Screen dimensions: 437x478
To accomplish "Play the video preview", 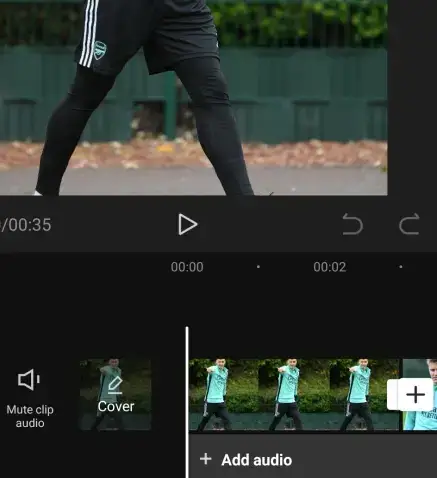I will pyautogui.click(x=188, y=224).
